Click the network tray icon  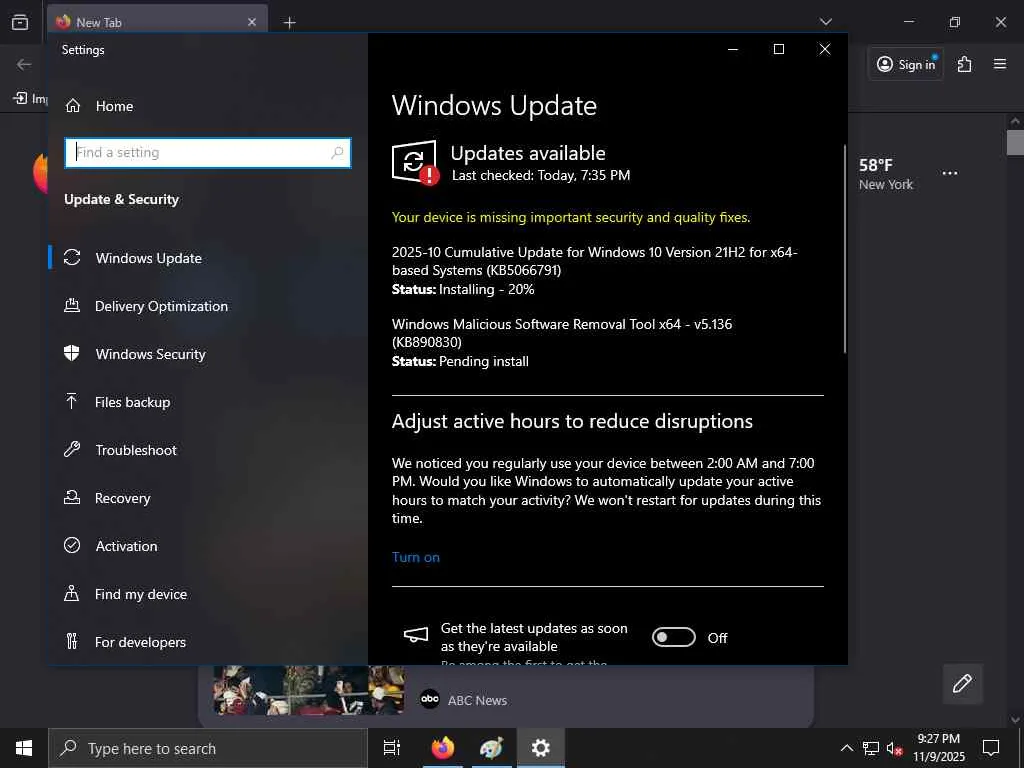(871, 748)
